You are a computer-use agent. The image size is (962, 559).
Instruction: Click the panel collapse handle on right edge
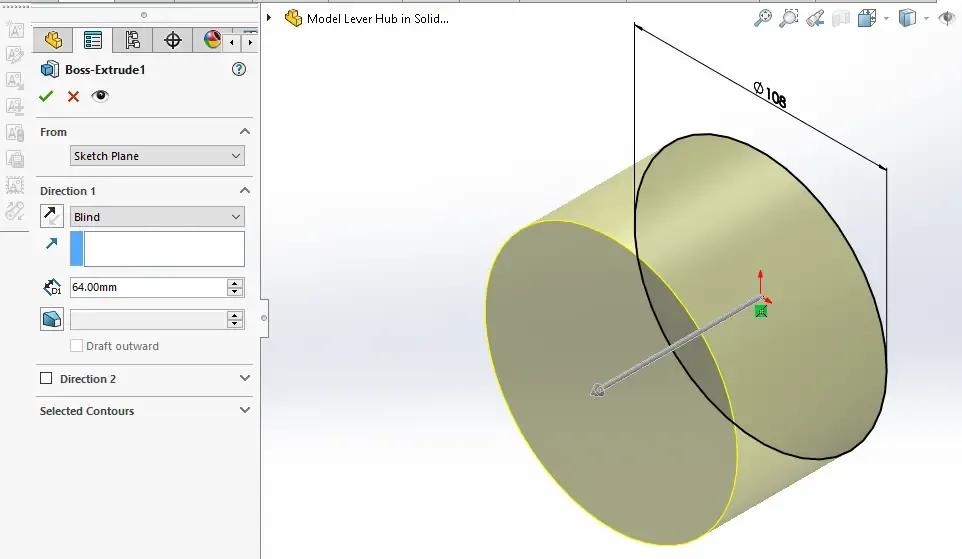point(264,318)
